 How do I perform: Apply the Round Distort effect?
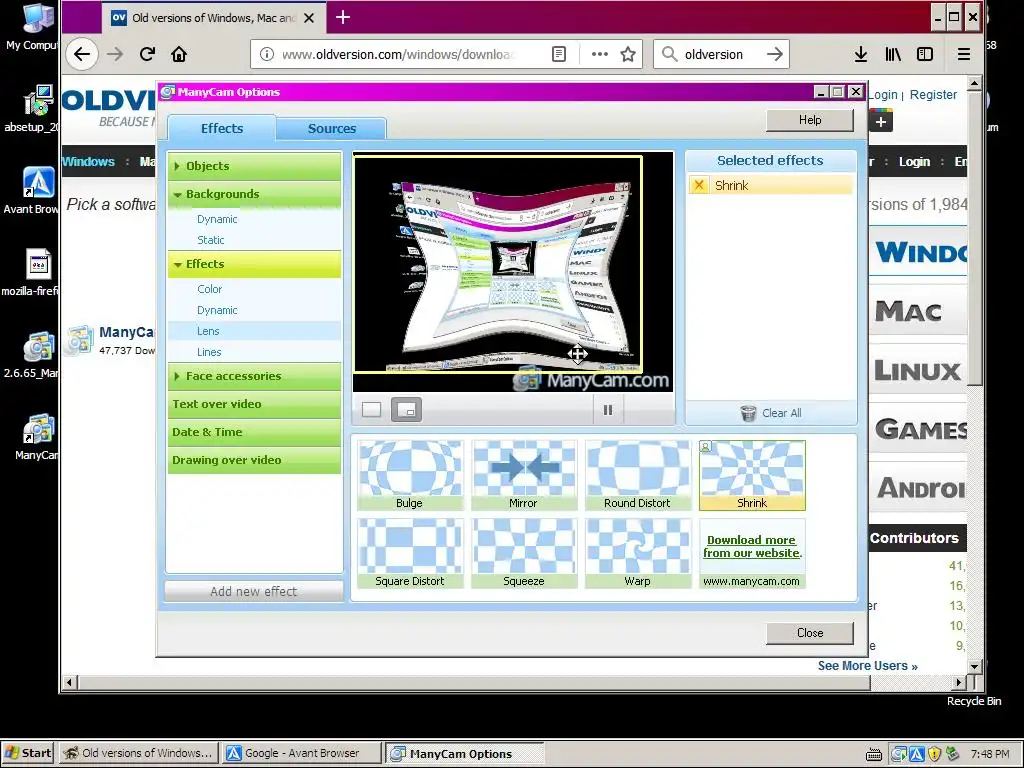637,475
